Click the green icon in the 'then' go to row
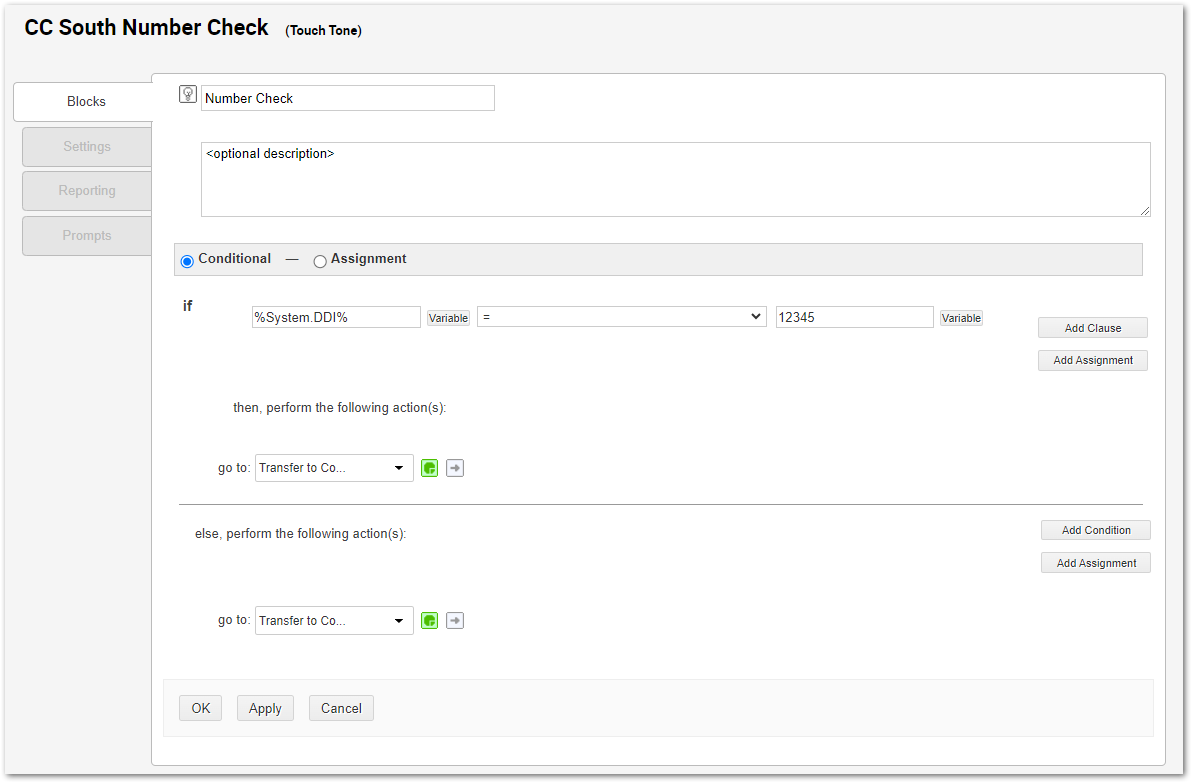 (430, 468)
